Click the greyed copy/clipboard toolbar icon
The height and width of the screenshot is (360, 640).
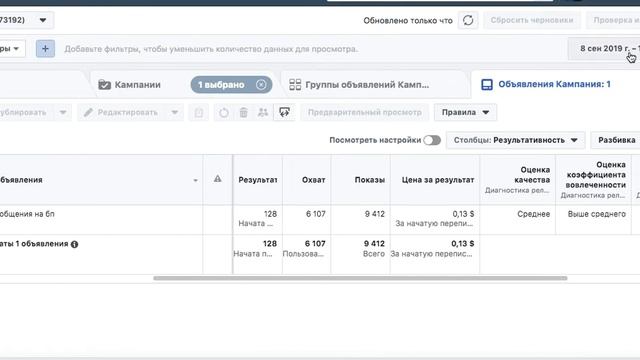click(199, 112)
